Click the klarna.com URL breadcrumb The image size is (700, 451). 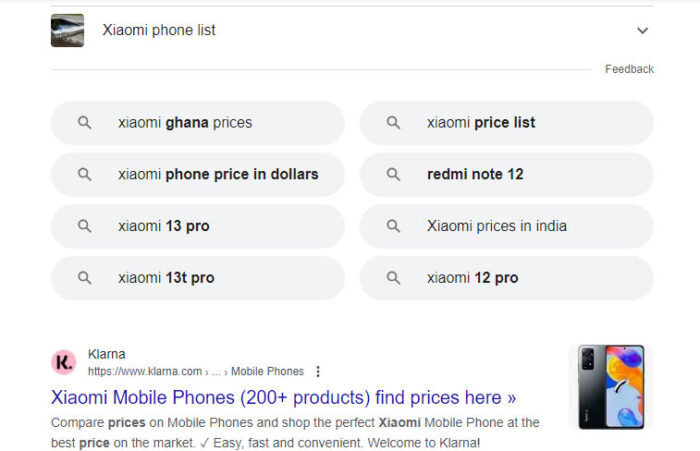(196, 372)
